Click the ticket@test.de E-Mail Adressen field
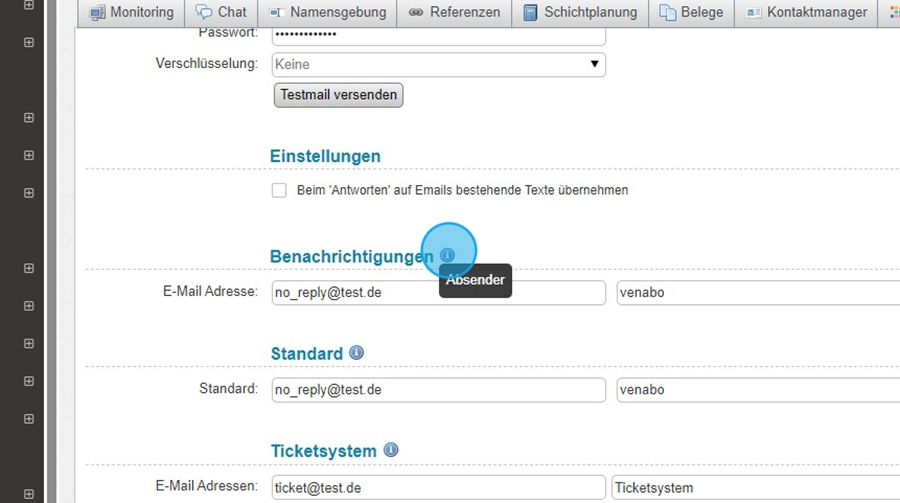 point(439,487)
